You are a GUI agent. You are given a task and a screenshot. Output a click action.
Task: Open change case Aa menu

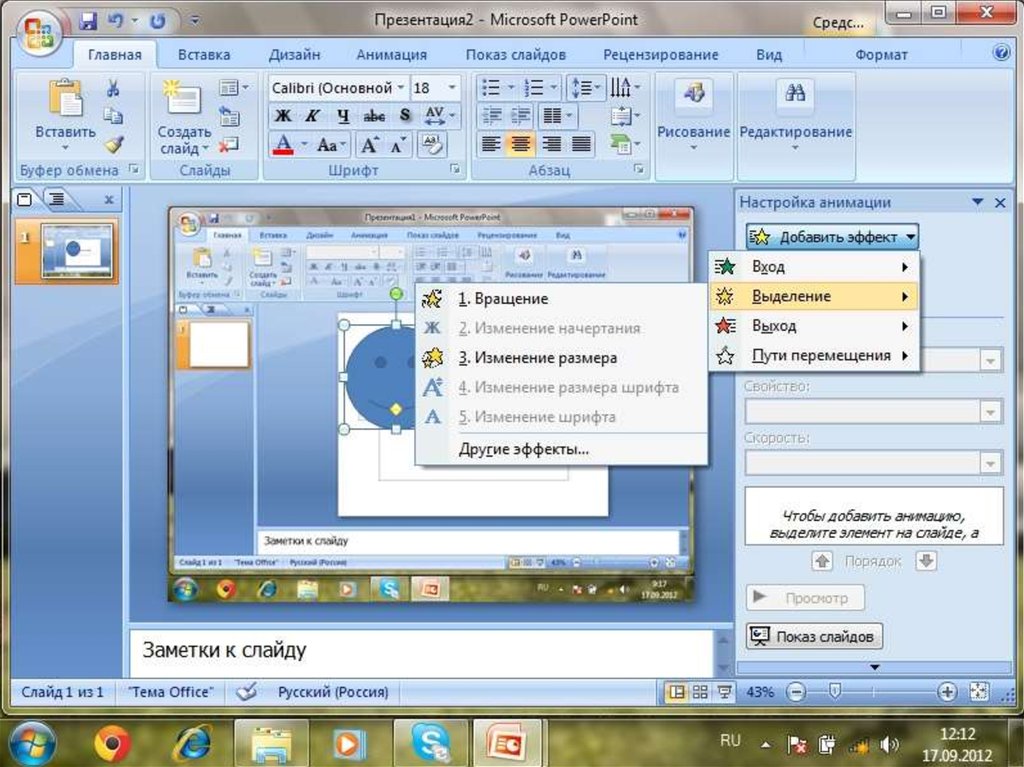[x=330, y=144]
